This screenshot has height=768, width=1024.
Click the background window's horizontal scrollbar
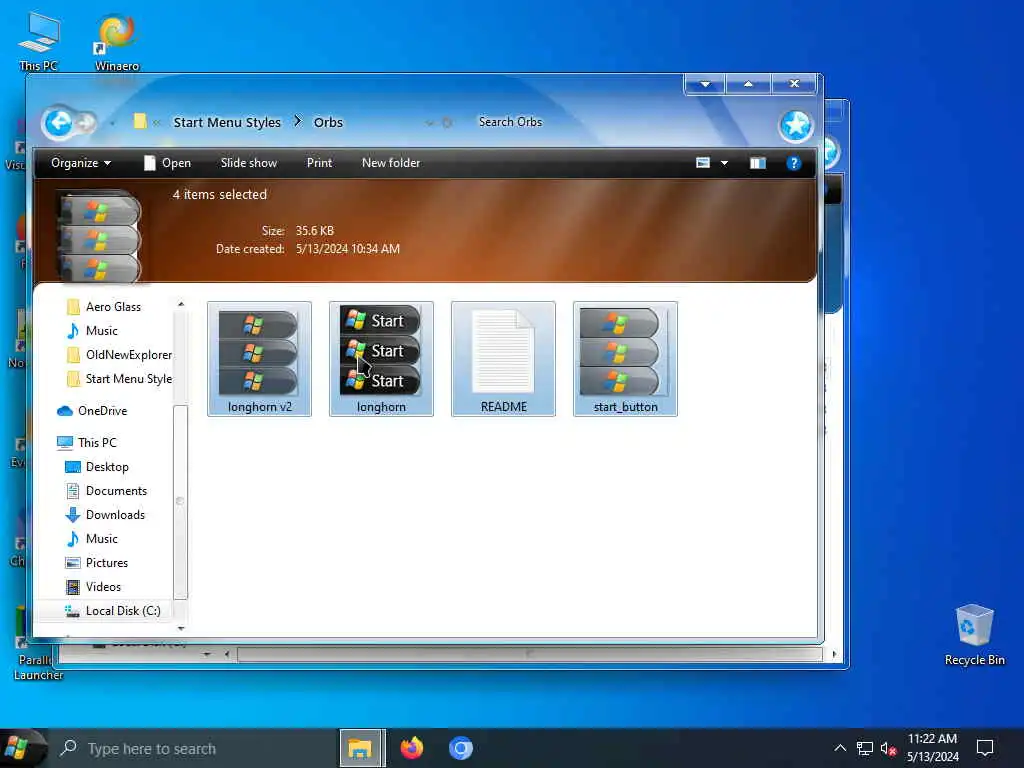[x=529, y=654]
